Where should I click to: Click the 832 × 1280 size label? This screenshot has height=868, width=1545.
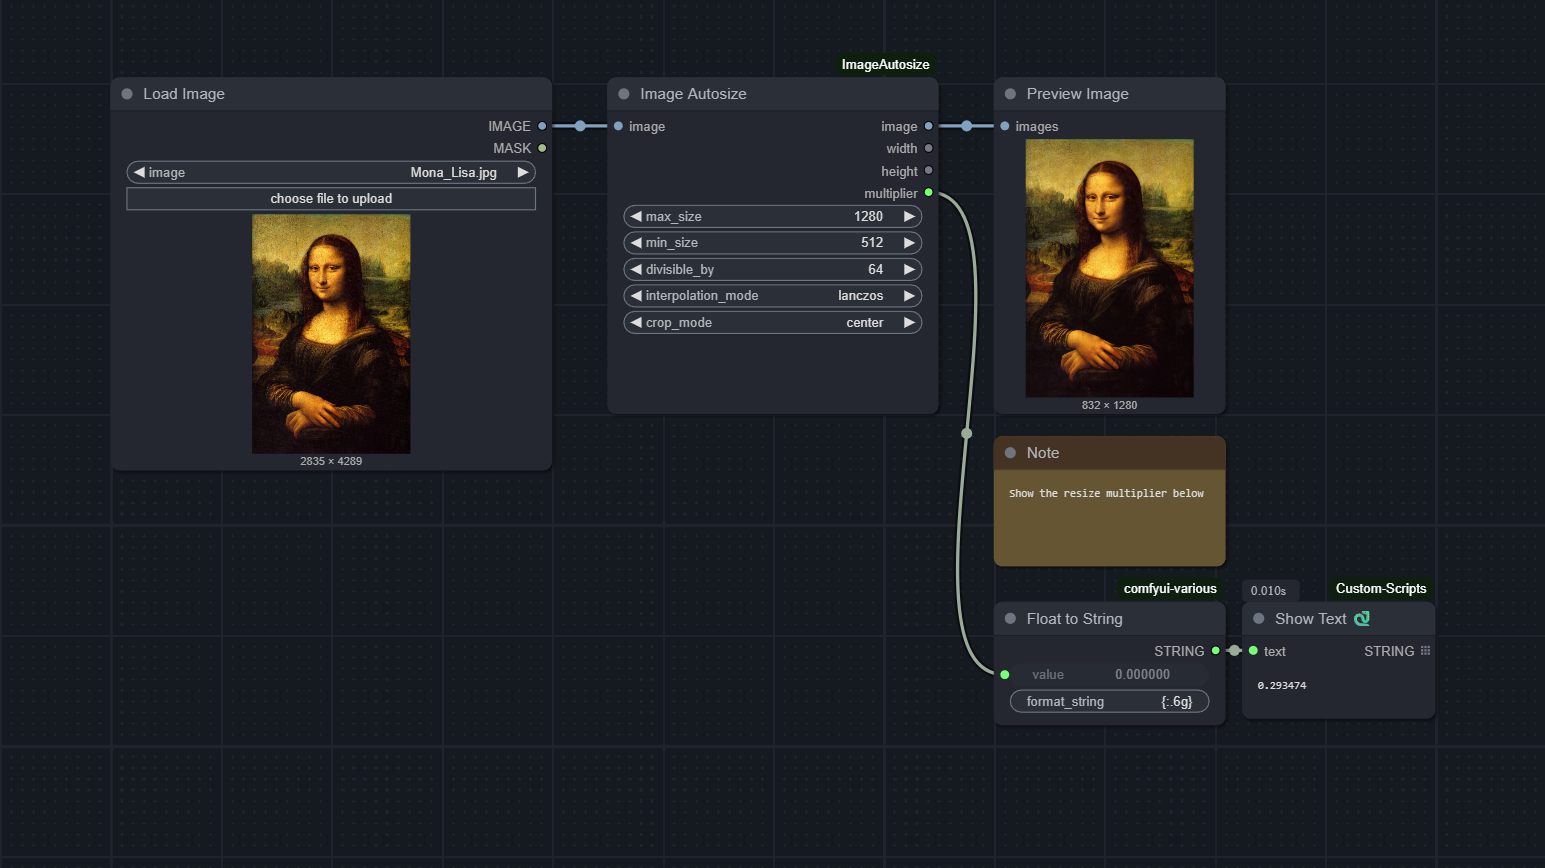coord(1109,406)
